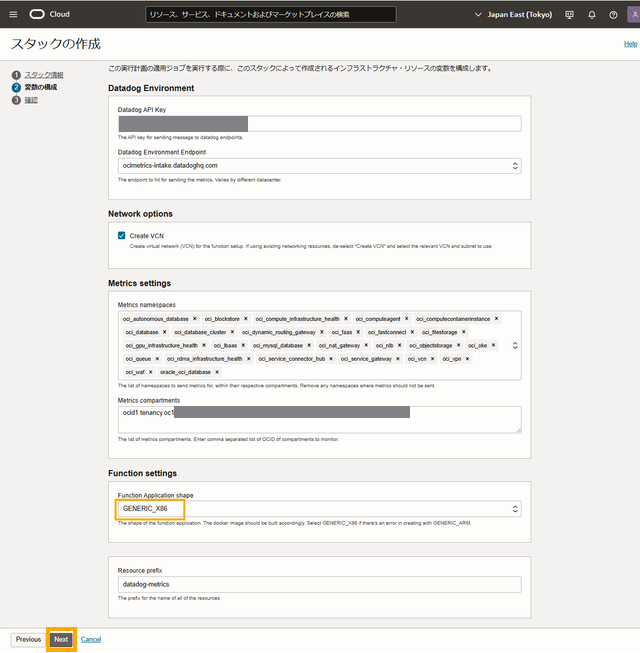Remove the oci_filestorage namespace chip
This screenshot has height=653, width=640.
[x=463, y=332]
